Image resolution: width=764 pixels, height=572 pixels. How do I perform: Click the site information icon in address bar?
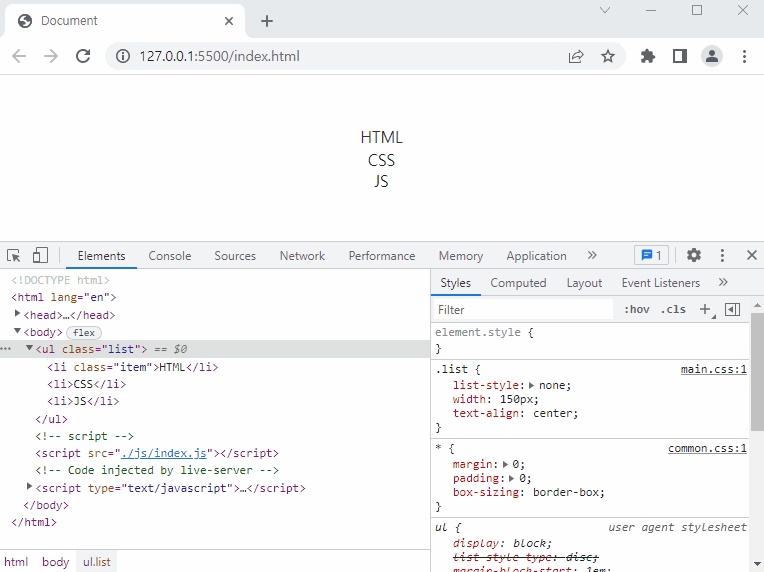click(x=123, y=57)
